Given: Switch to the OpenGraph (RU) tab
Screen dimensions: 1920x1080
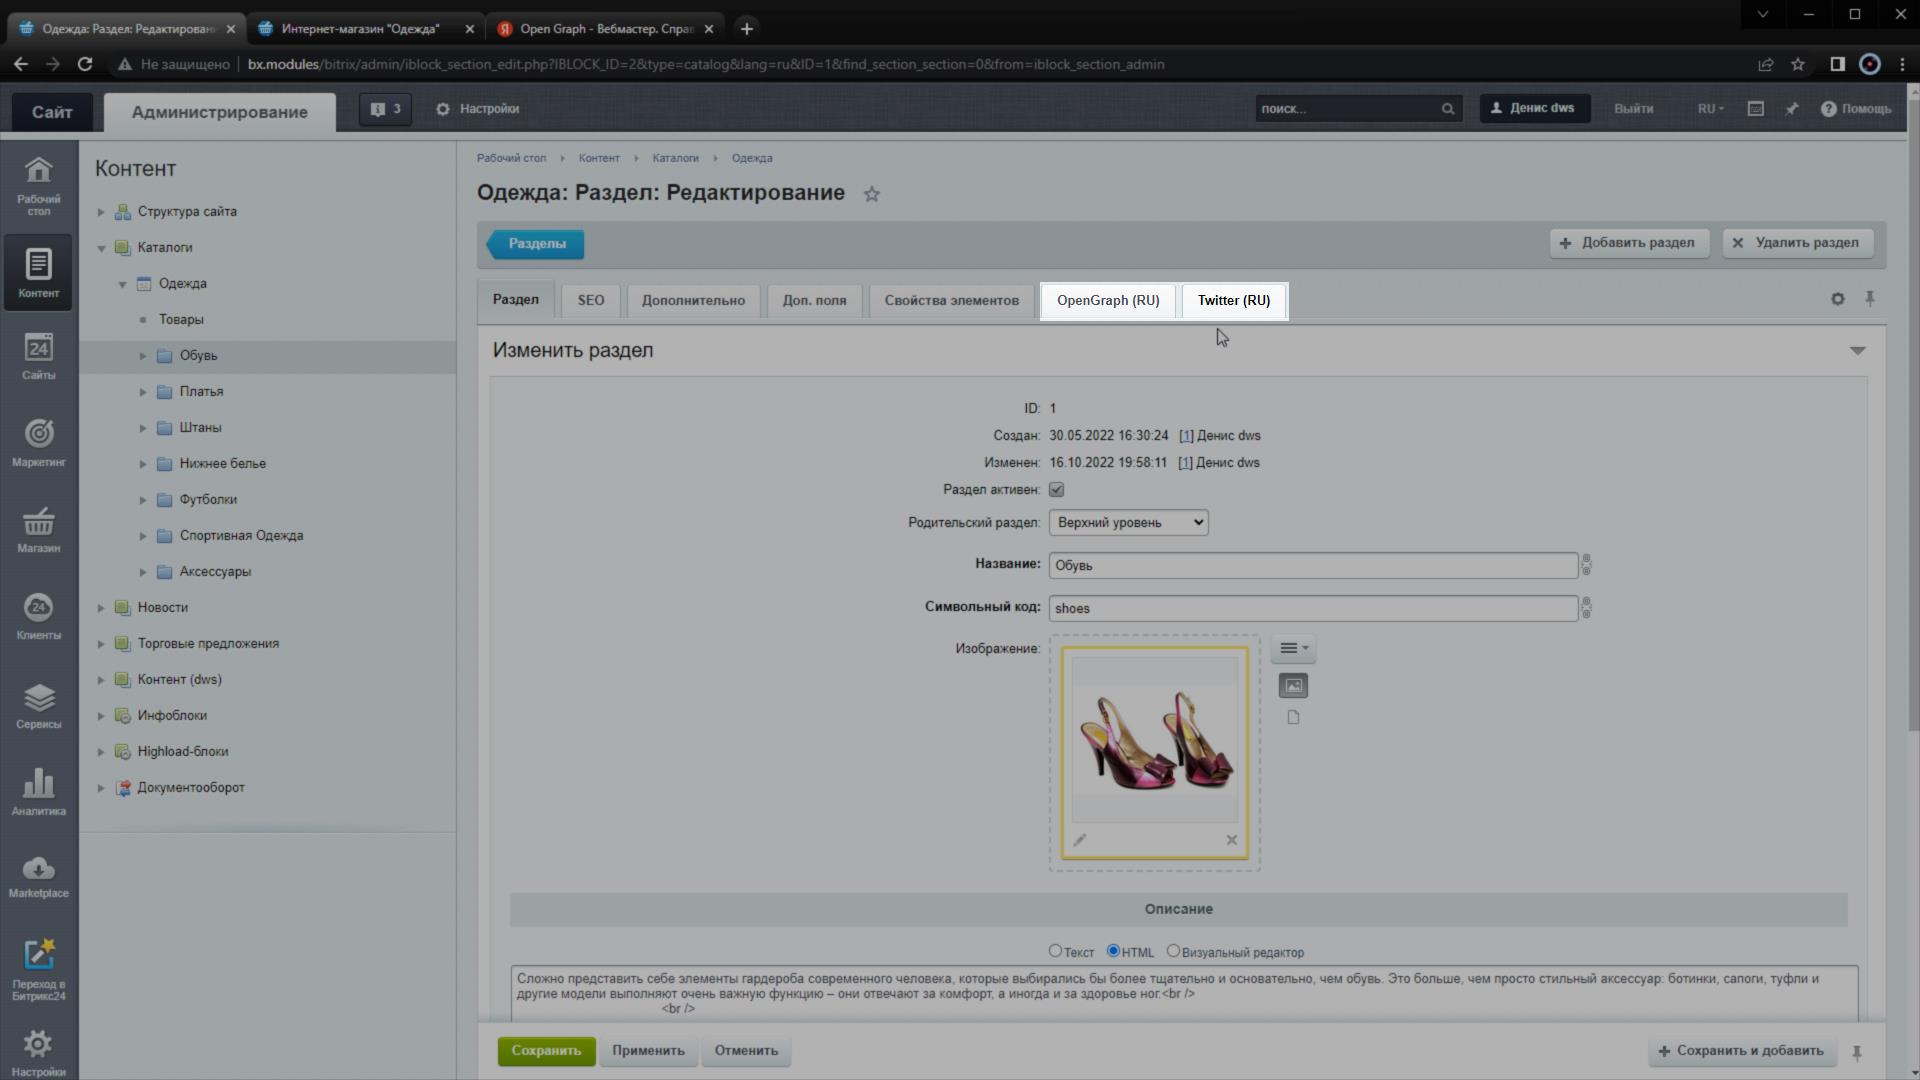Looking at the screenshot, I should click(x=1108, y=300).
